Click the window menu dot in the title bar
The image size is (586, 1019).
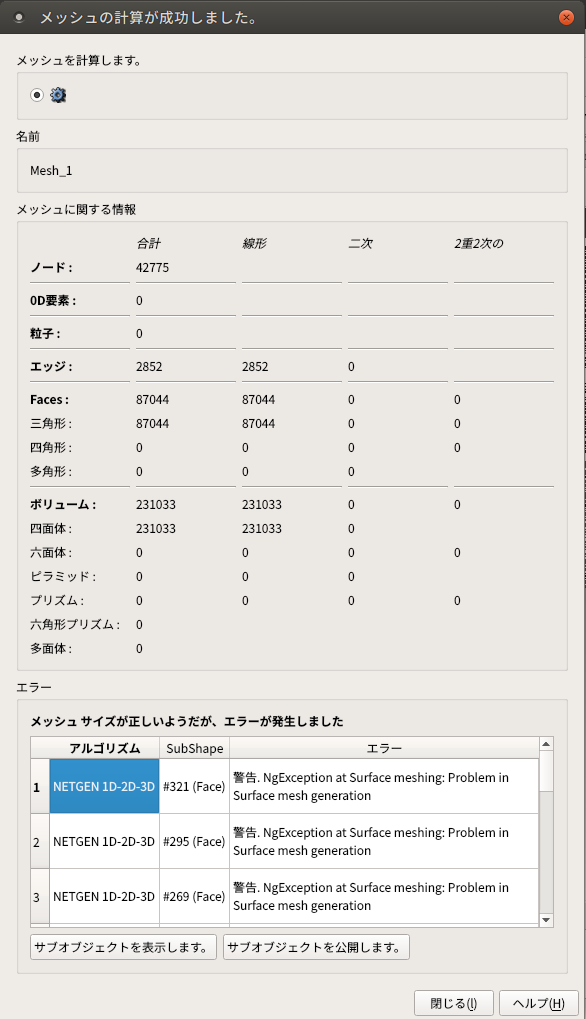[x=19, y=18]
